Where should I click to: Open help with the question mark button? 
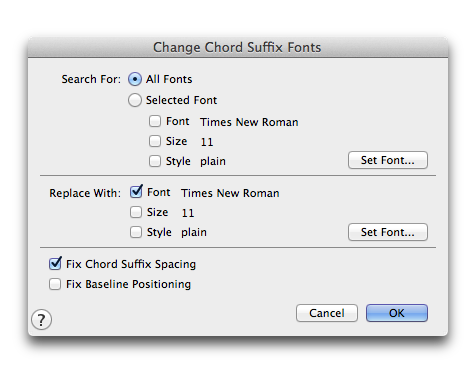[x=41, y=320]
